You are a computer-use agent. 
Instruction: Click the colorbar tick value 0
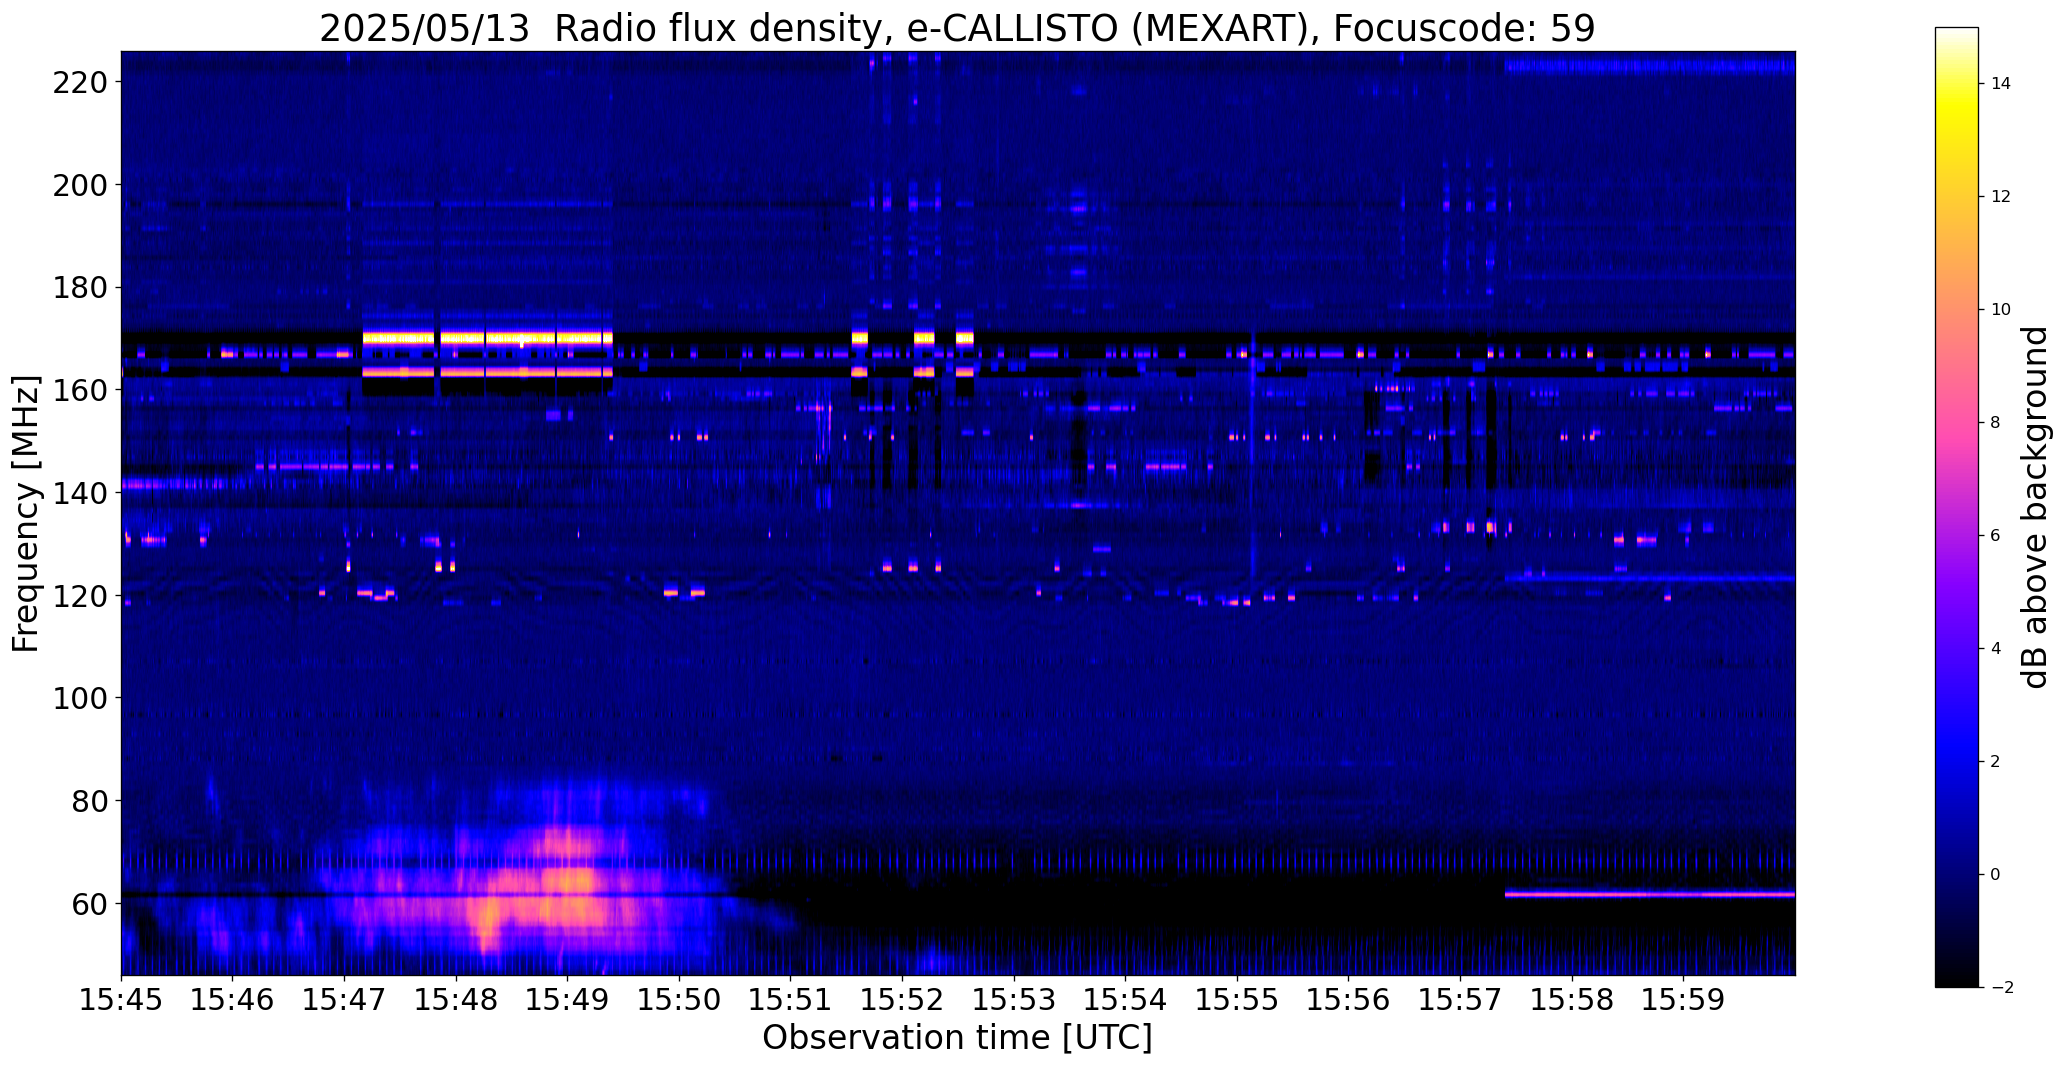1996,875
